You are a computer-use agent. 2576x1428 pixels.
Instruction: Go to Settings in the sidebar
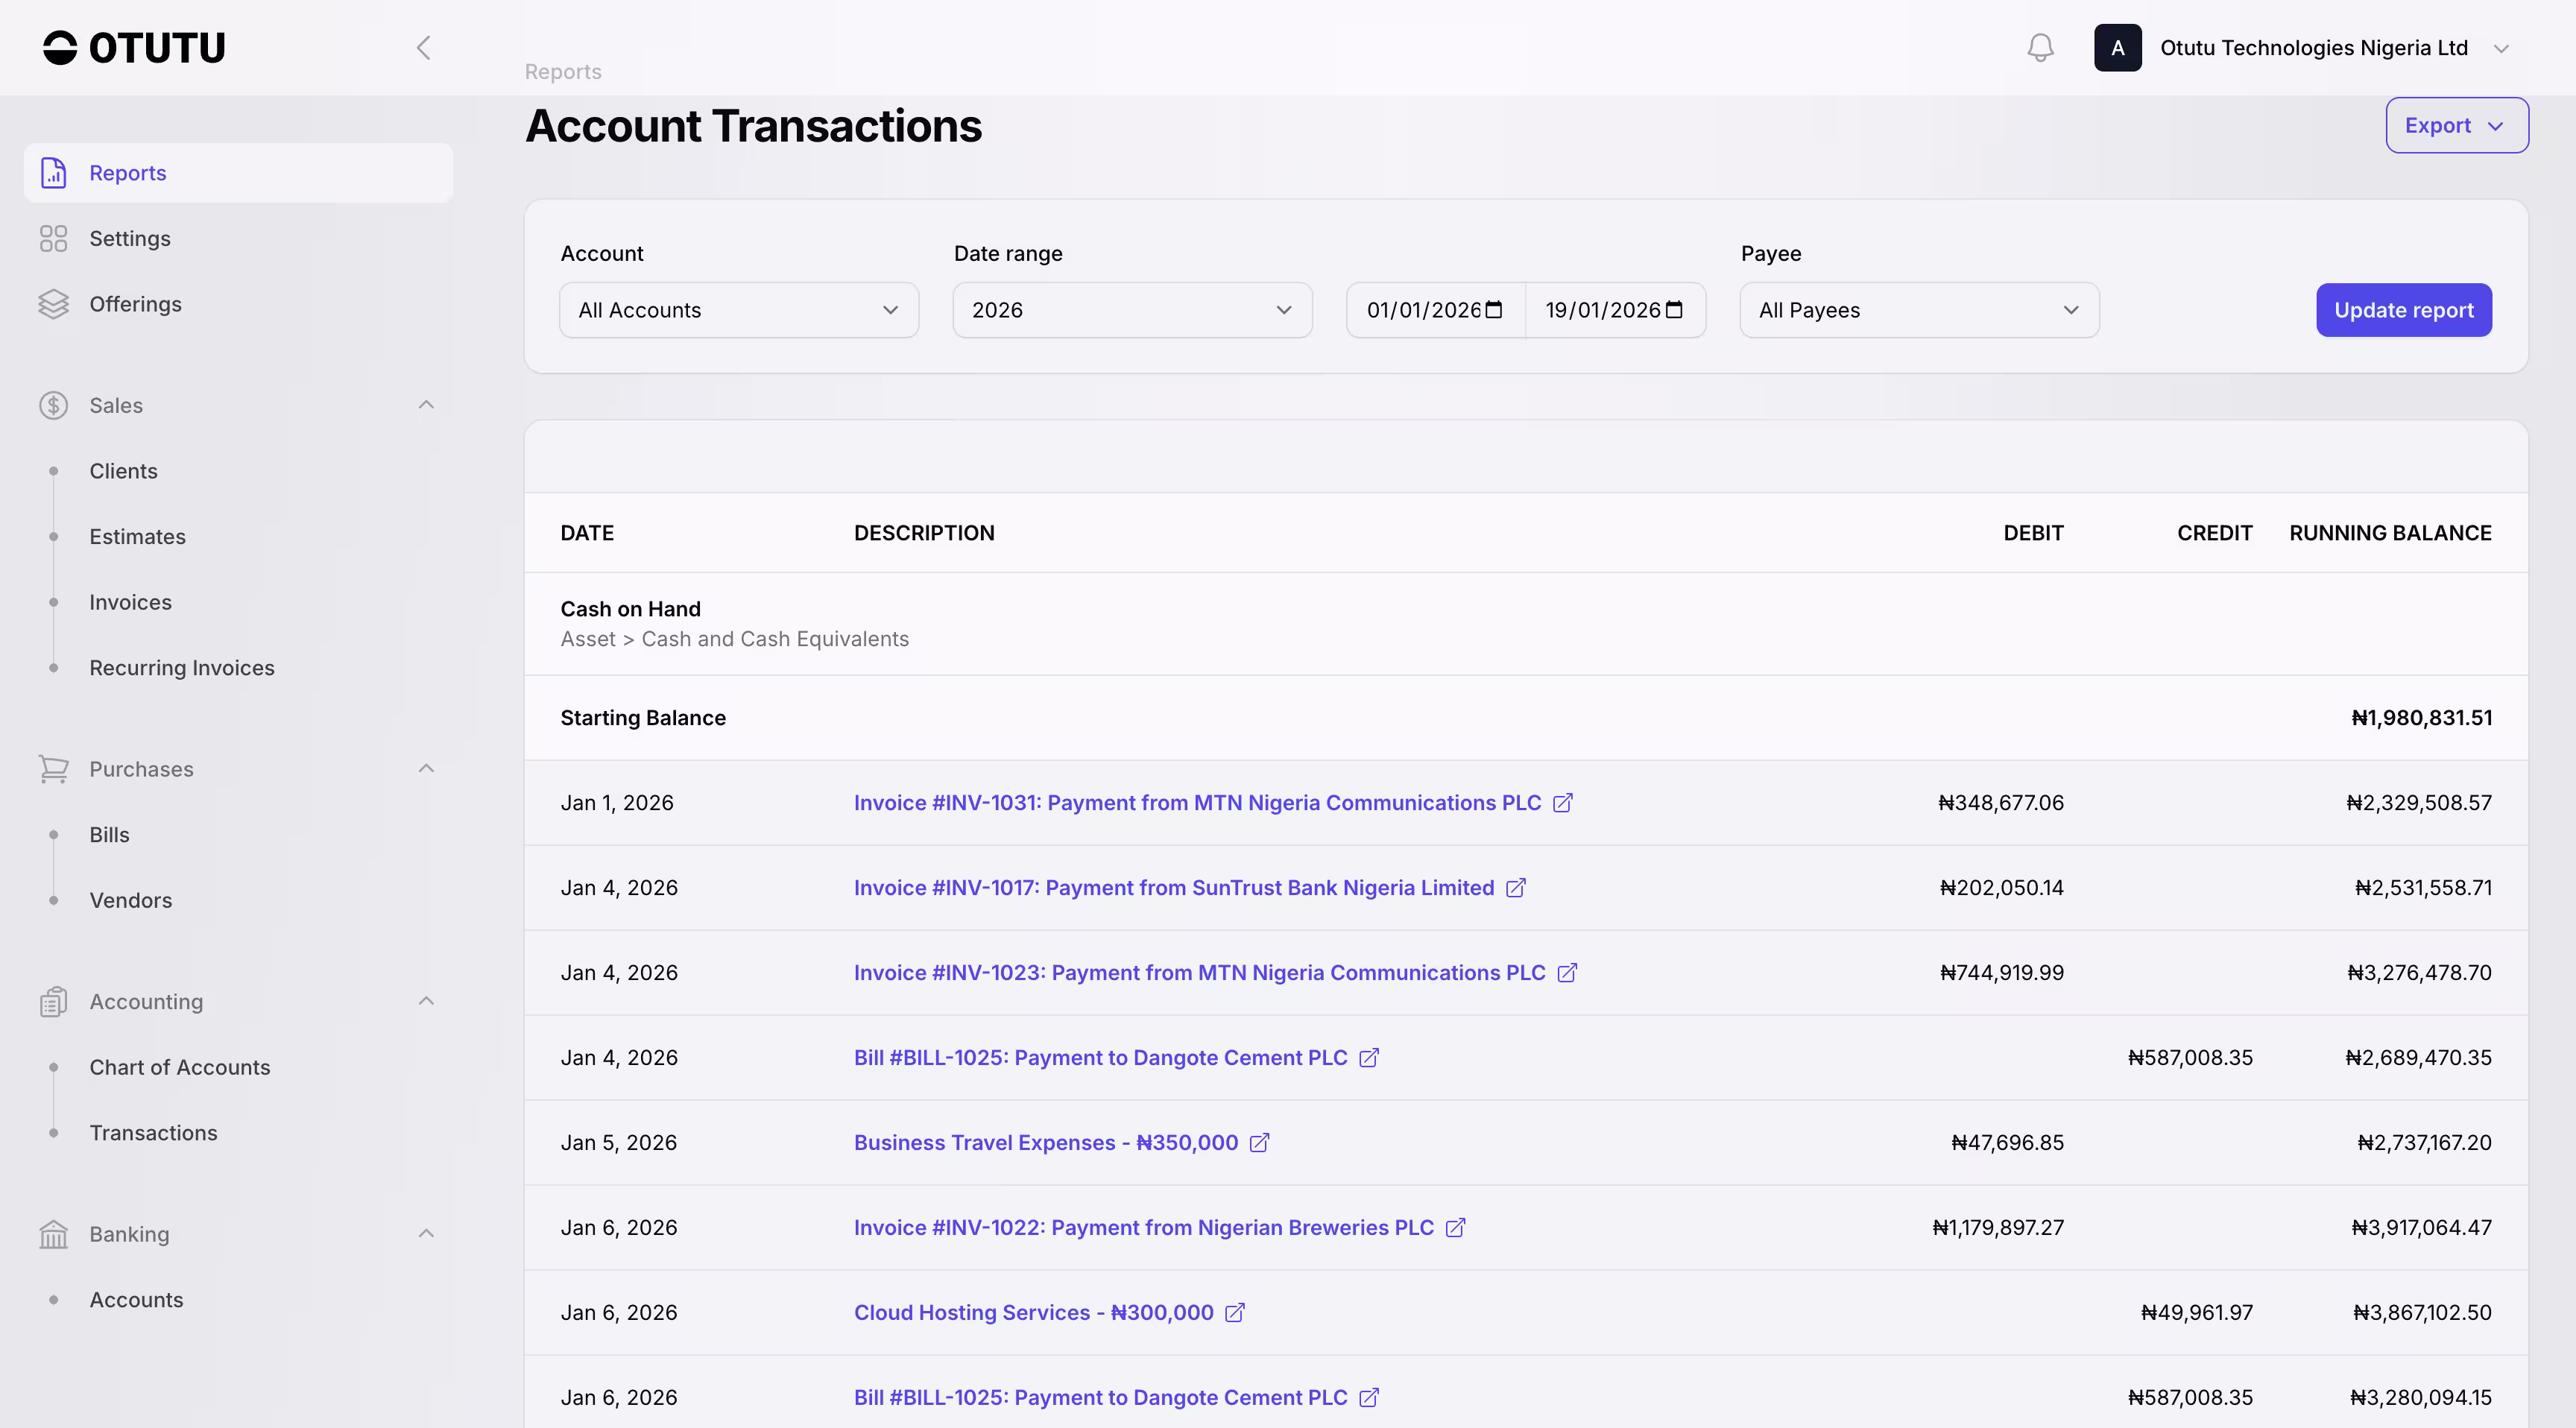click(x=130, y=239)
